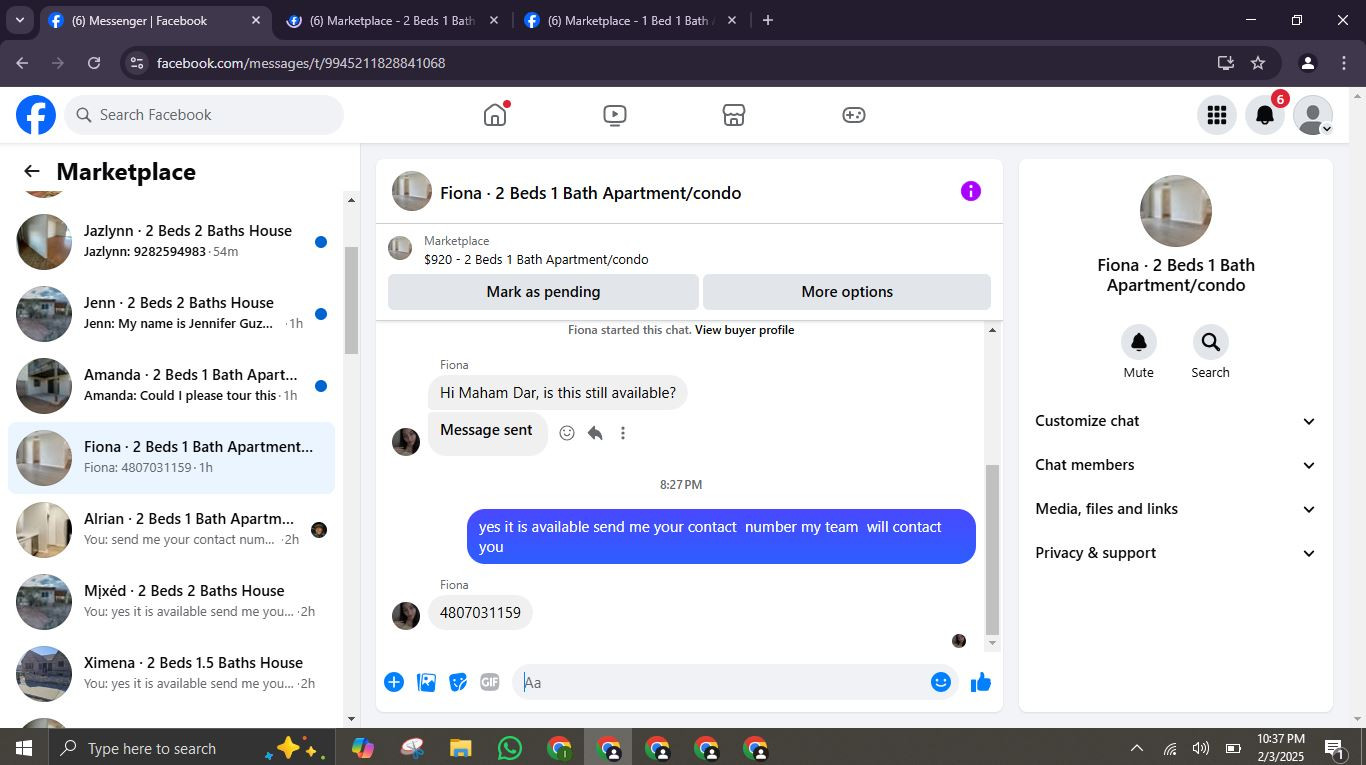
Task: Switch to Marketplace 1 Bed 1 Bath tab
Action: (630, 20)
